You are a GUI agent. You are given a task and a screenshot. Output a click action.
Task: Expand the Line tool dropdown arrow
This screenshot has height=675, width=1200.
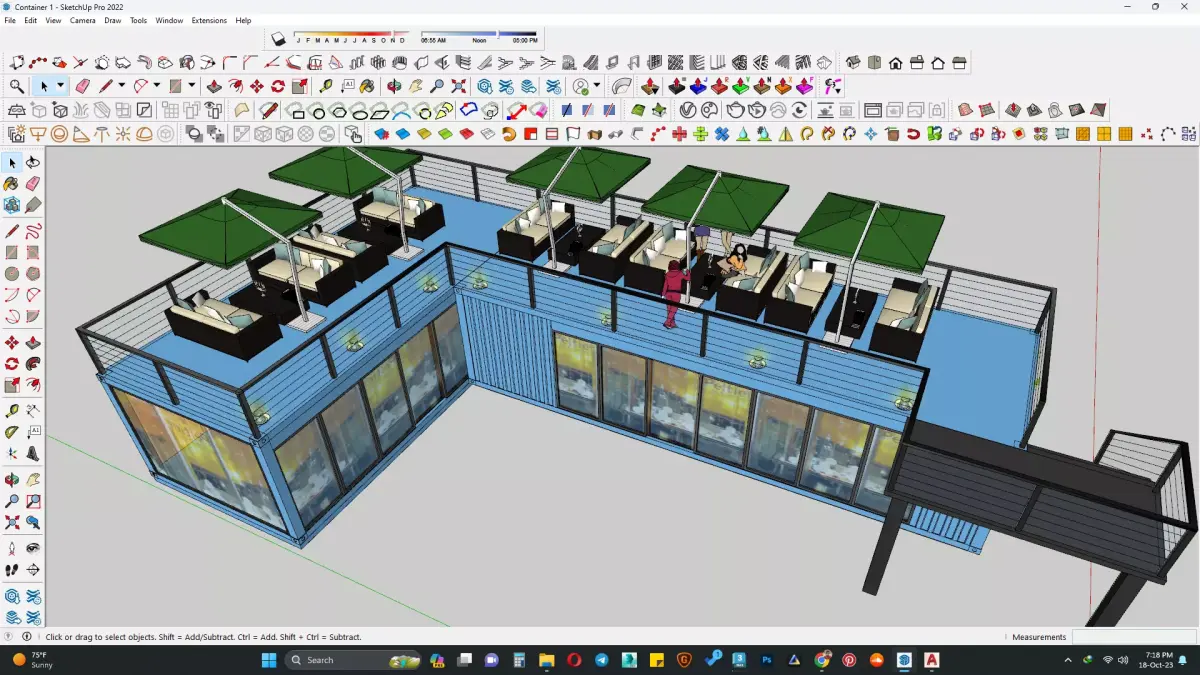point(121,87)
